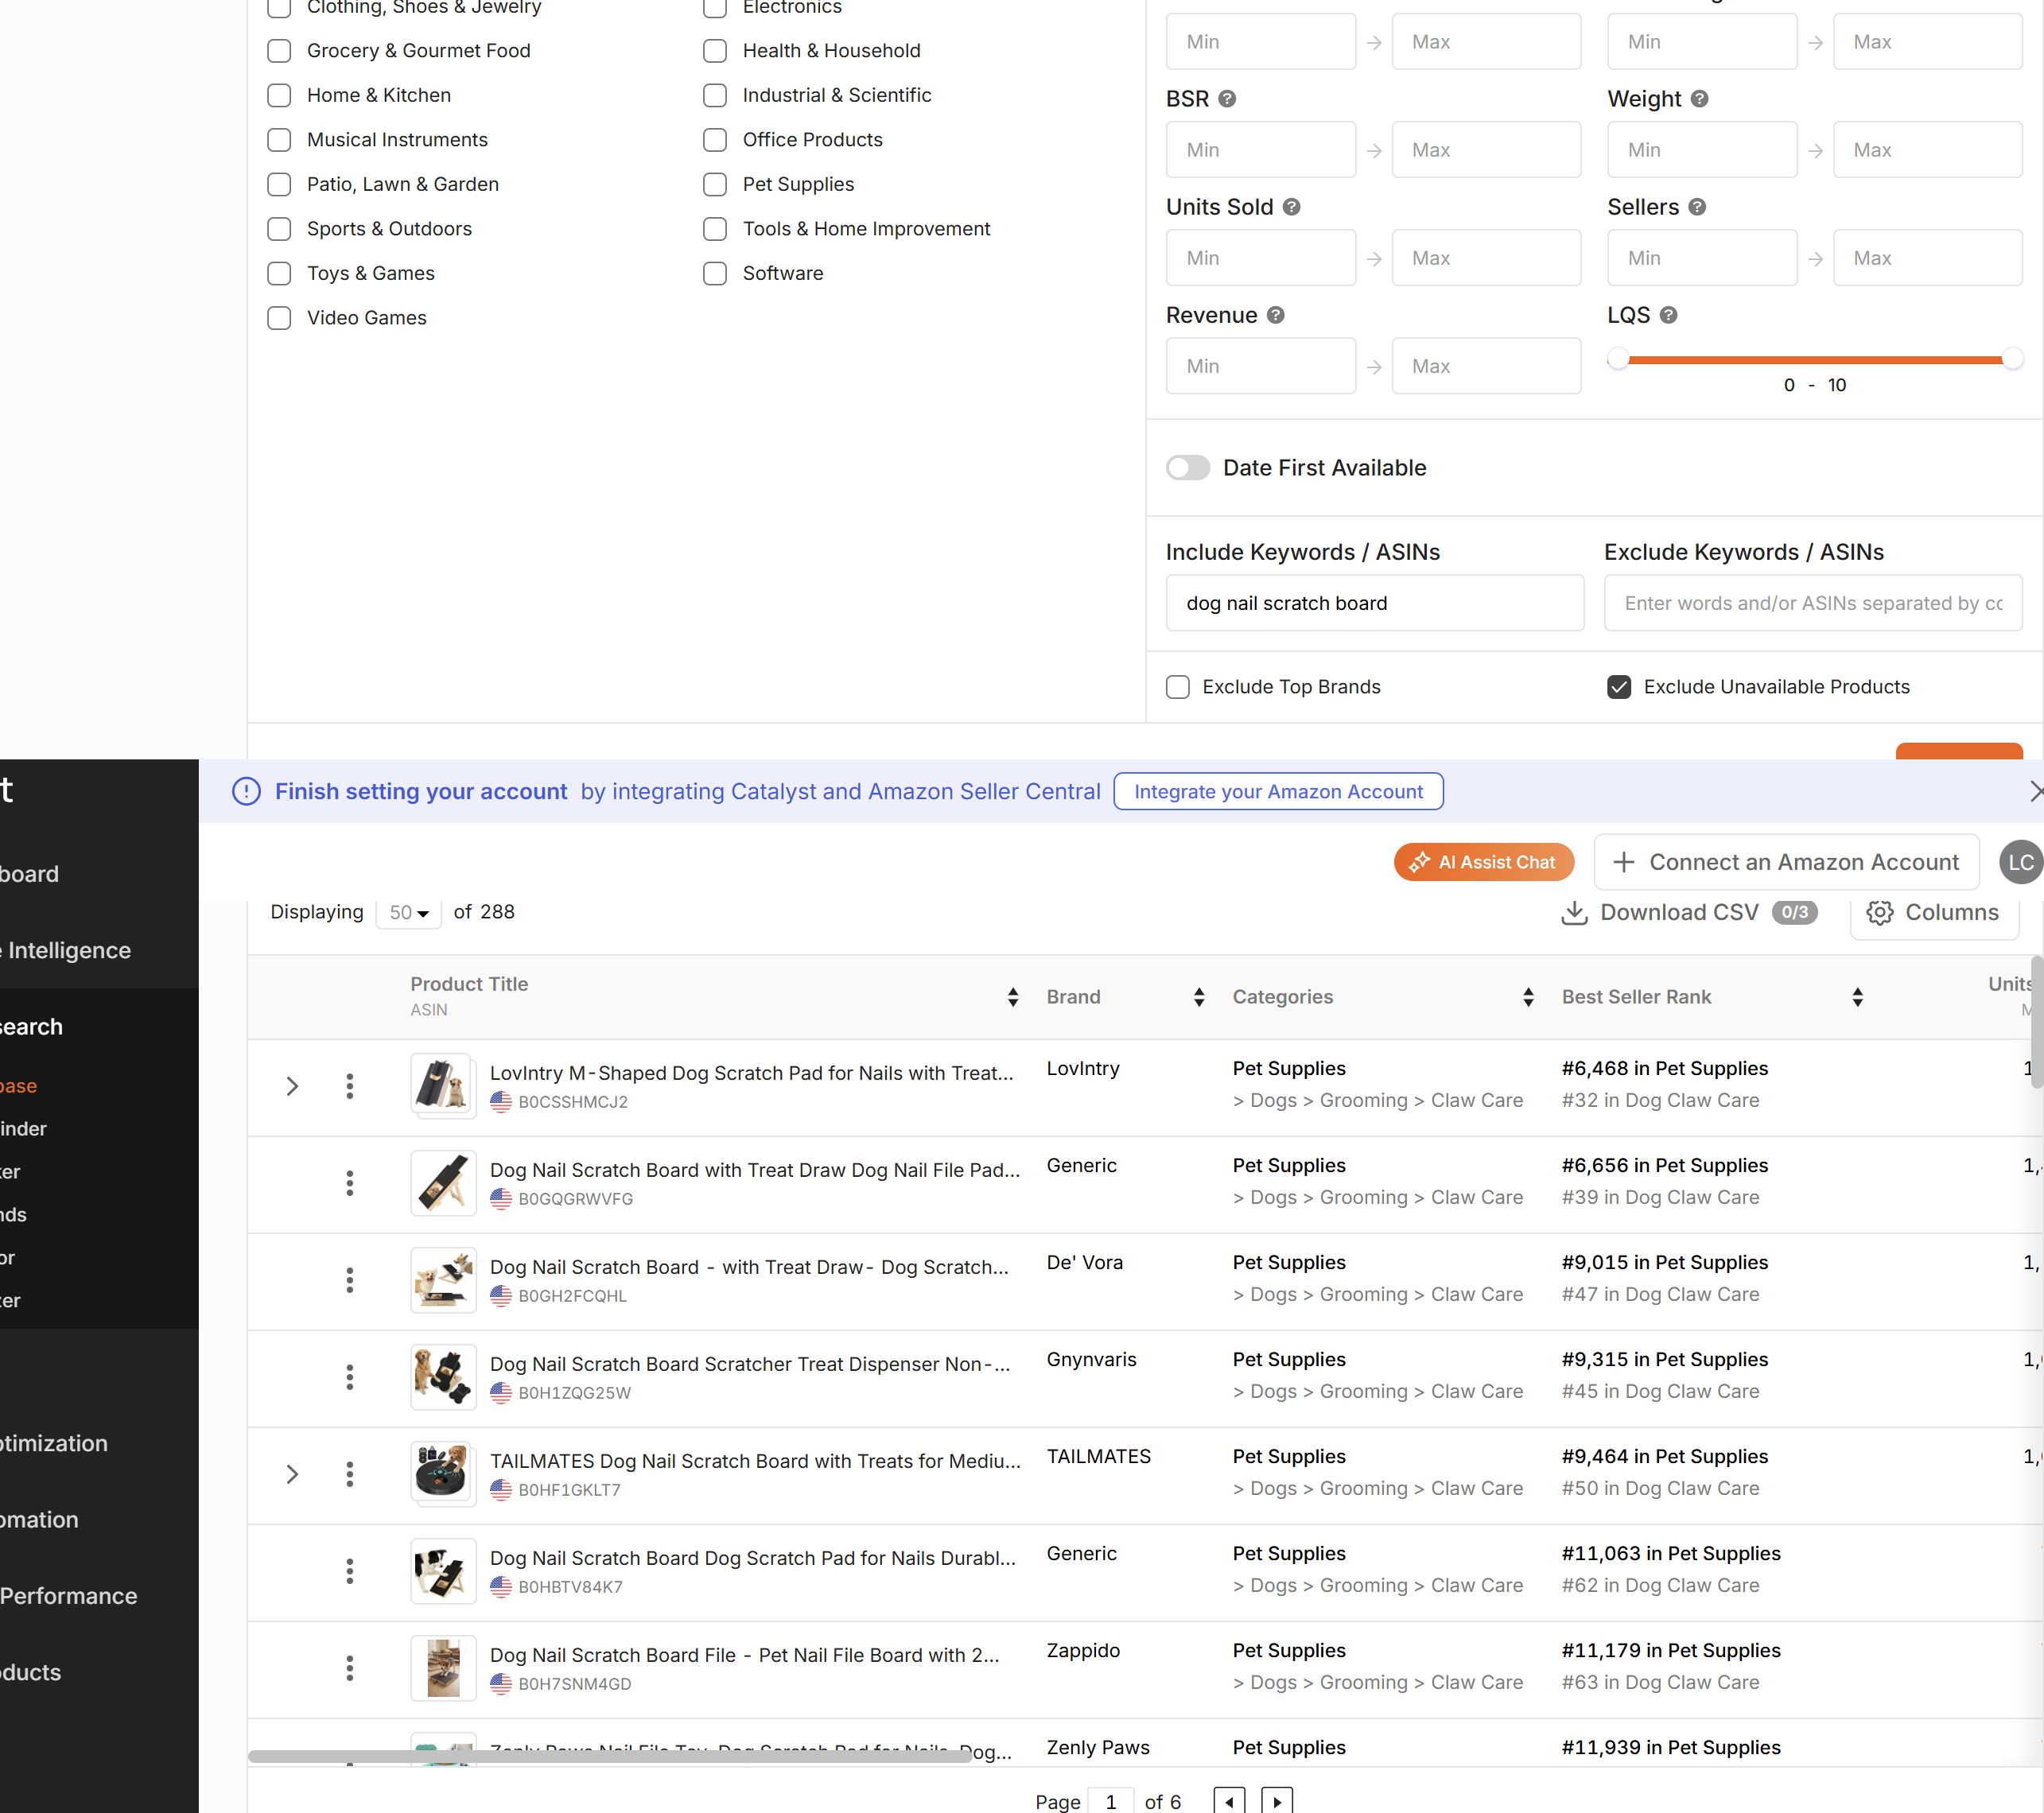Viewport: 2044px width, 1813px height.
Task: Click the Units Sold help icon
Action: (x=1292, y=207)
